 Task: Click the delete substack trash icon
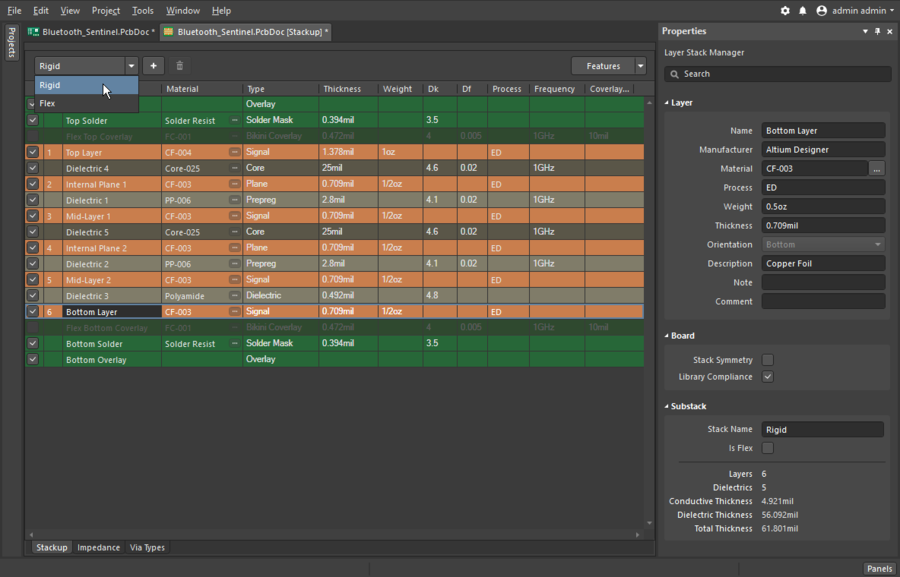[x=180, y=66]
